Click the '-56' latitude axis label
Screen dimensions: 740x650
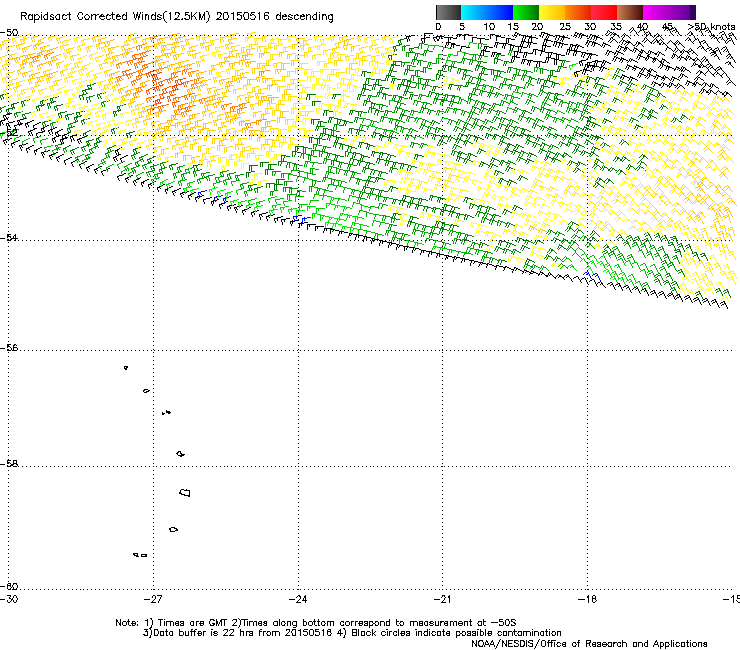coord(9,348)
